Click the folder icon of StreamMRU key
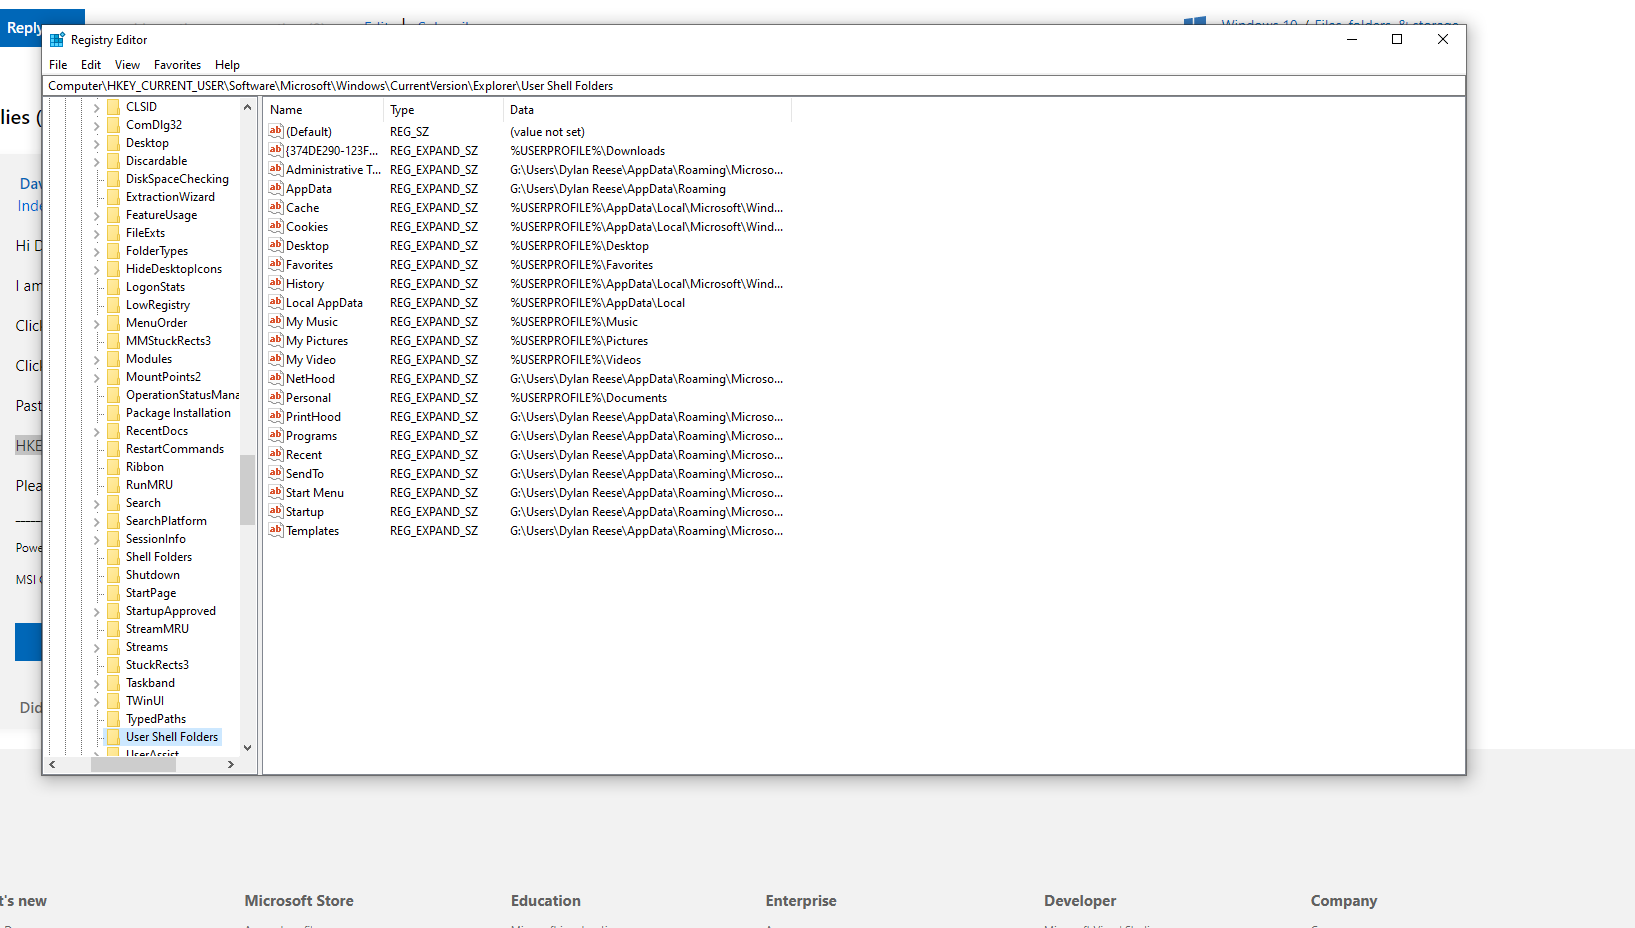 click(113, 629)
